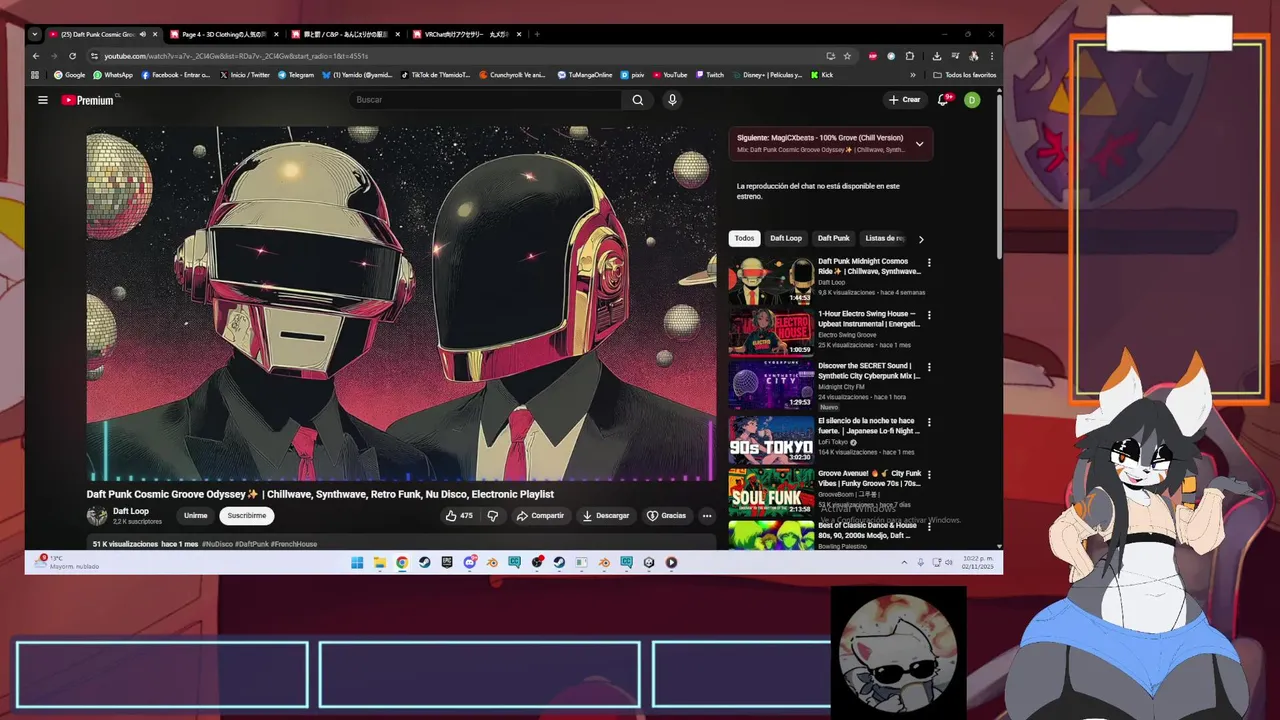Bookmark this page with the star
This screenshot has height=720, width=1280.
click(847, 56)
